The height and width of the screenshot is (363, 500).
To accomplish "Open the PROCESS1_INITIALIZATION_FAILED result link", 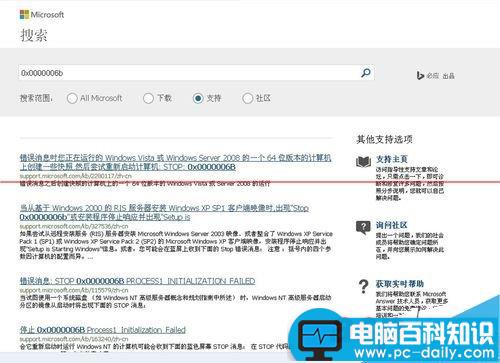I will pyautogui.click(x=137, y=281).
